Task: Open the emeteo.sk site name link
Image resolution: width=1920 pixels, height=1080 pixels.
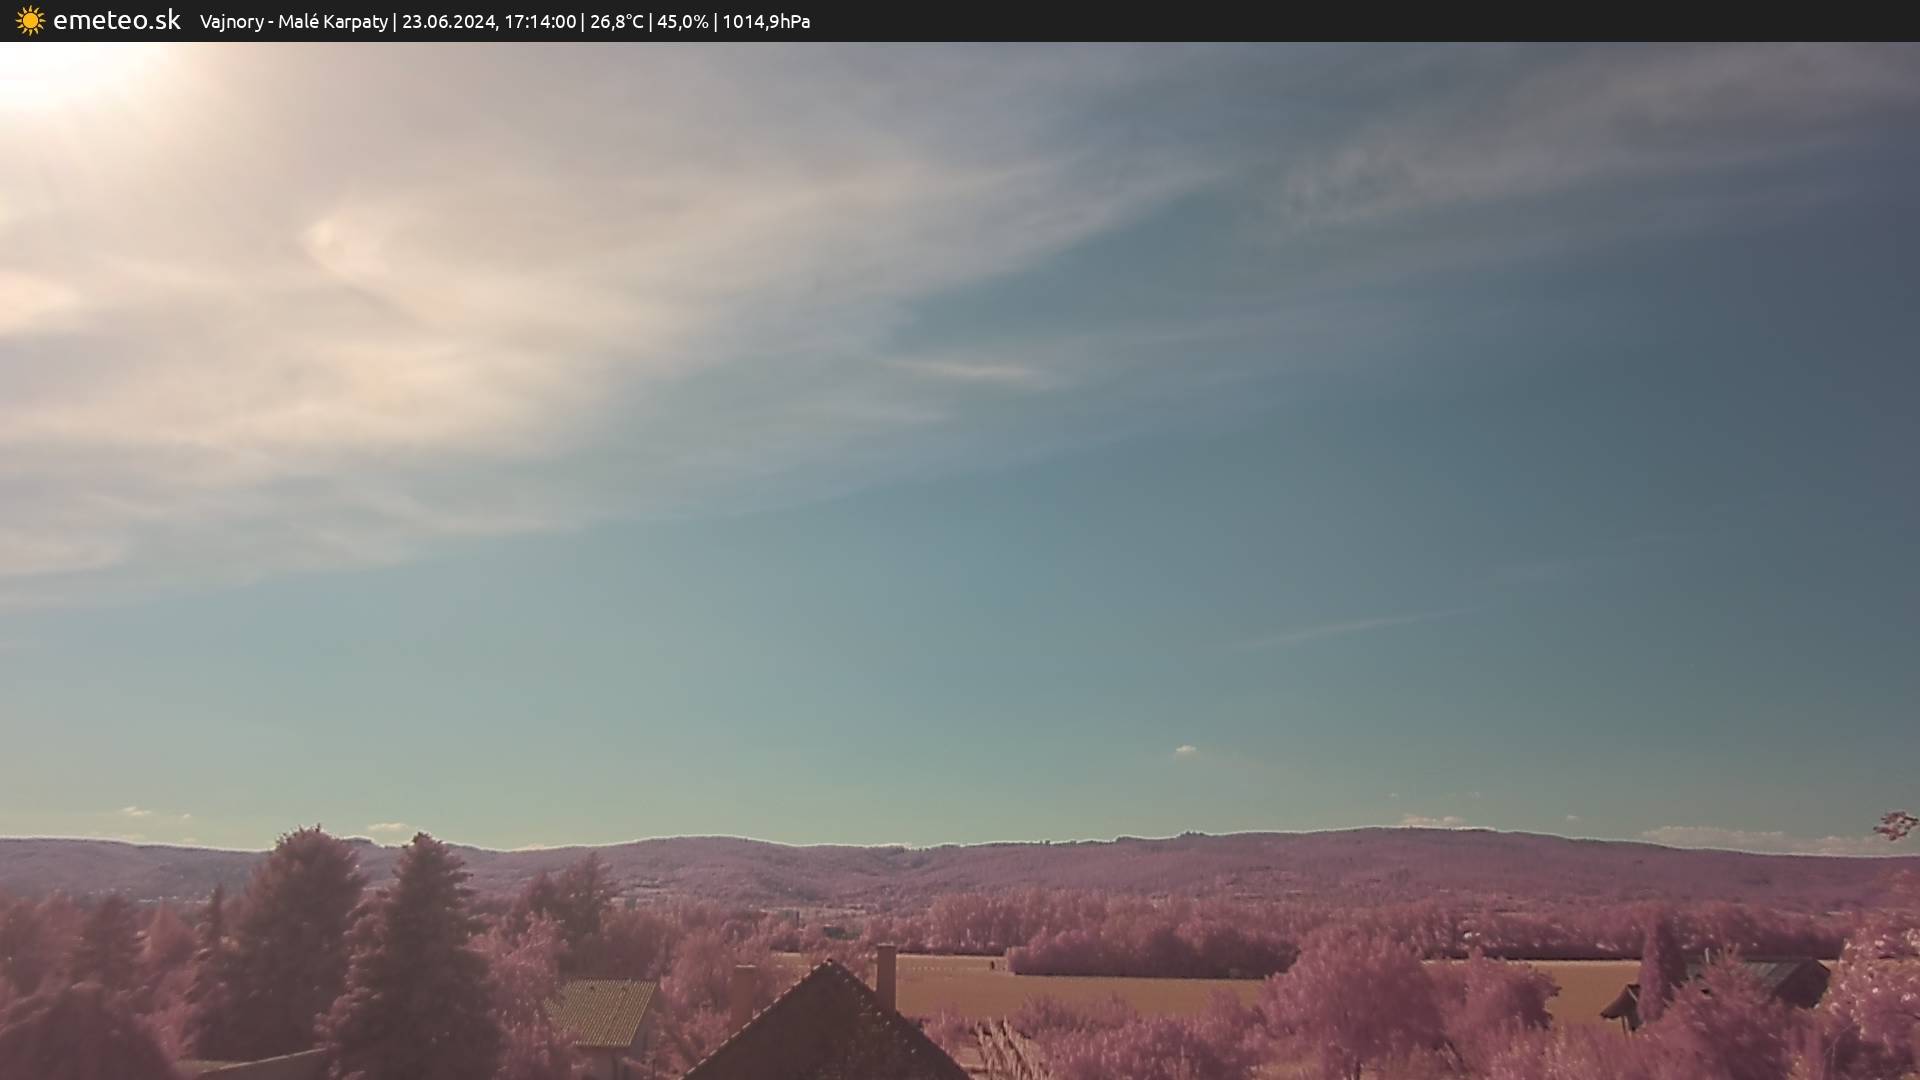Action: (x=116, y=20)
